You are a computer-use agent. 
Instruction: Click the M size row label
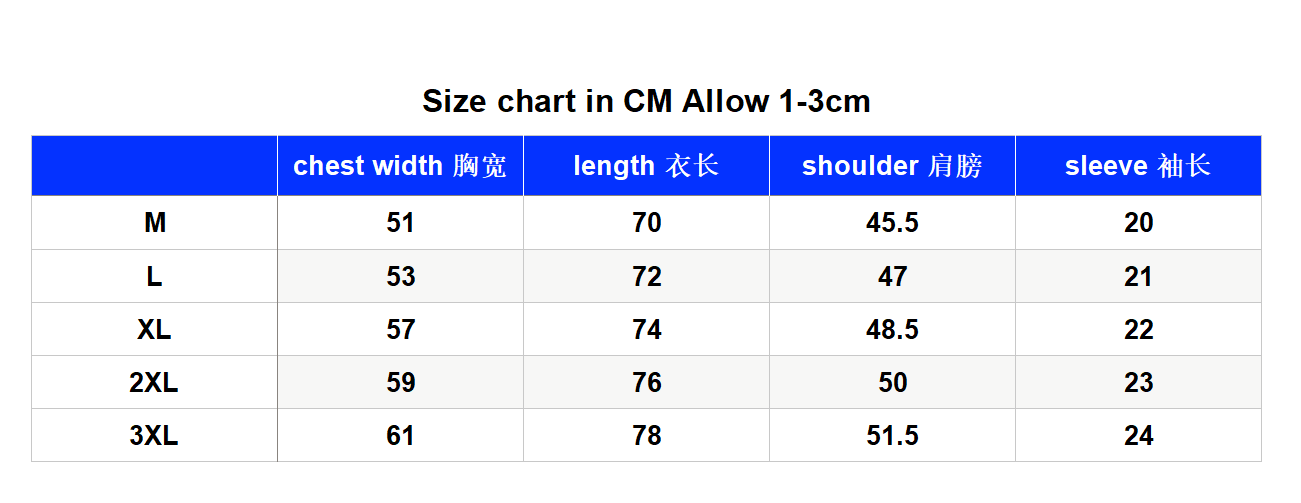point(155,223)
